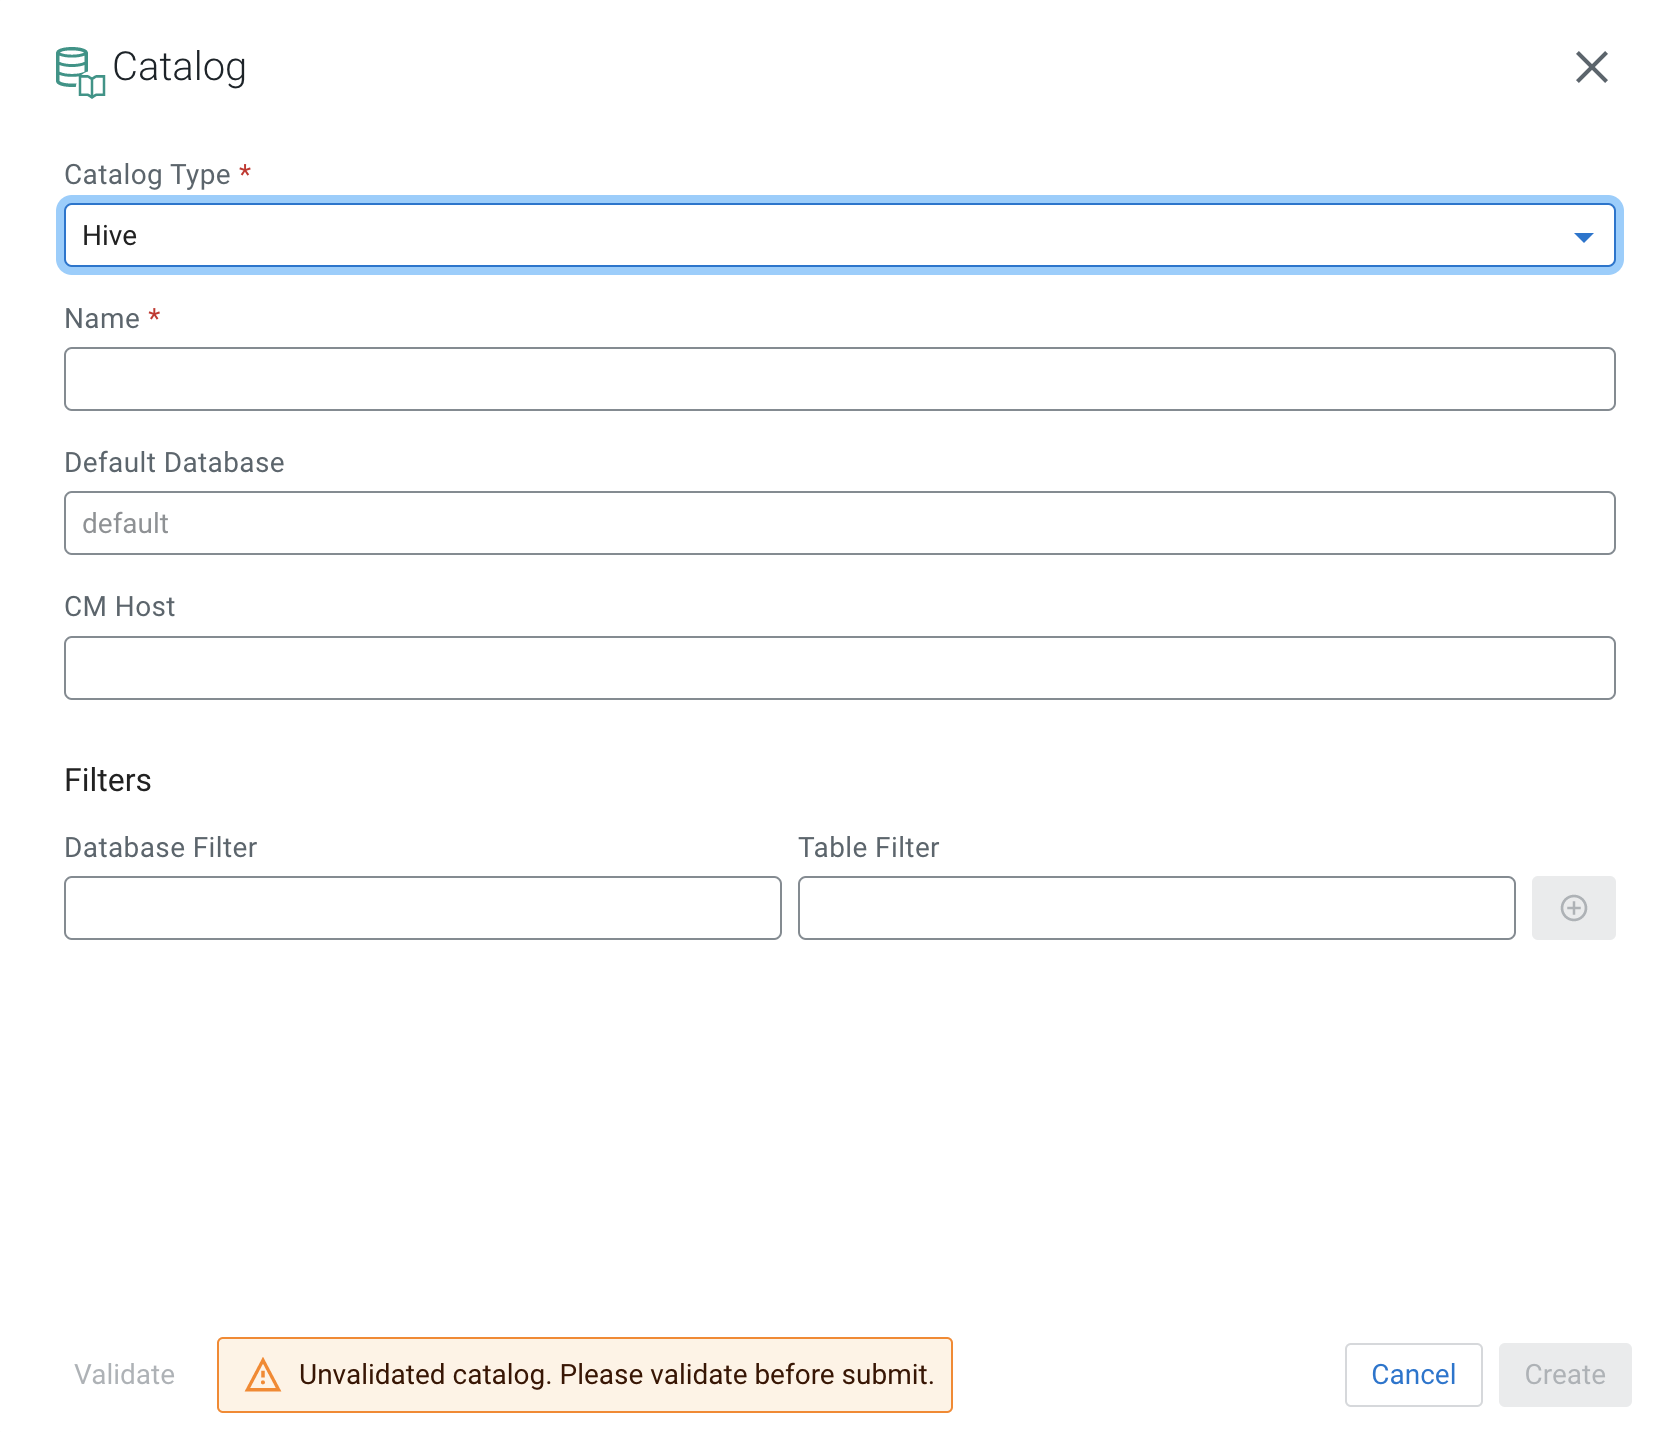Click the Unvalidated catalog warning message
1678x1432 pixels.
616,1375
